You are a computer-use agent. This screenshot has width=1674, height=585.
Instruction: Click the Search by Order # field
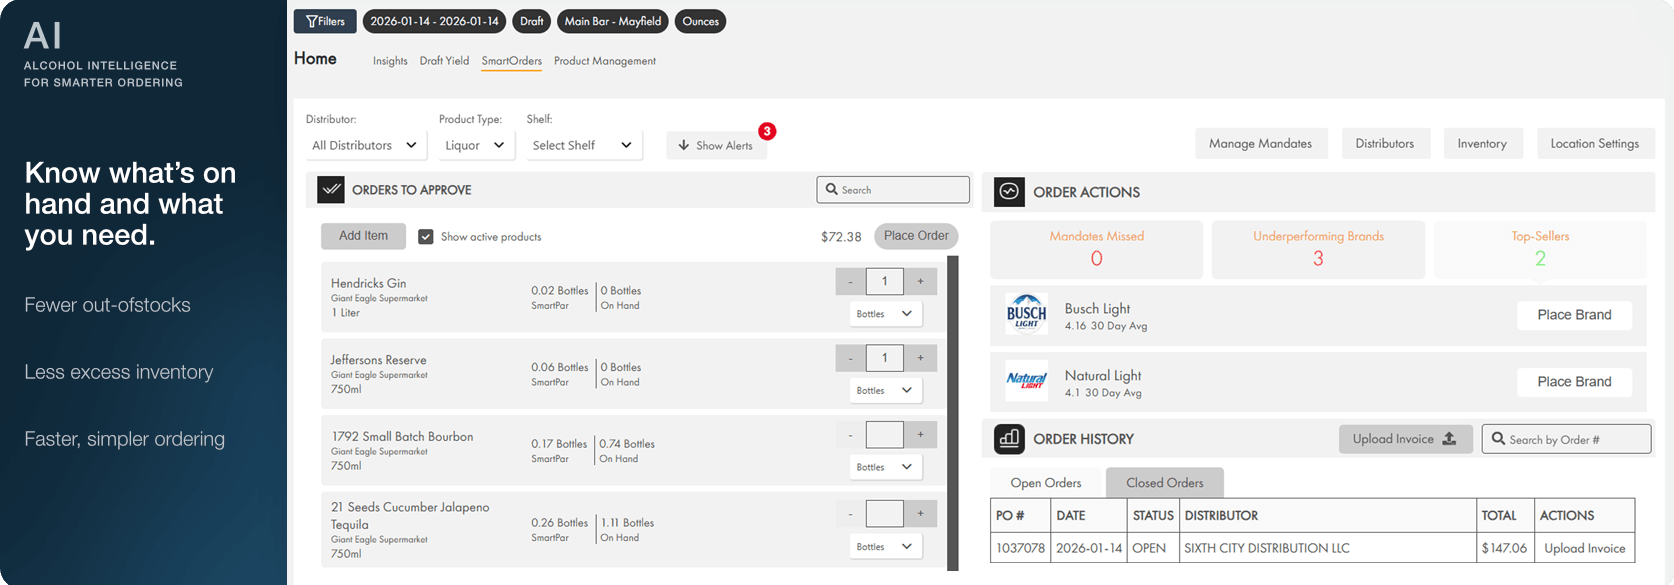1566,439
